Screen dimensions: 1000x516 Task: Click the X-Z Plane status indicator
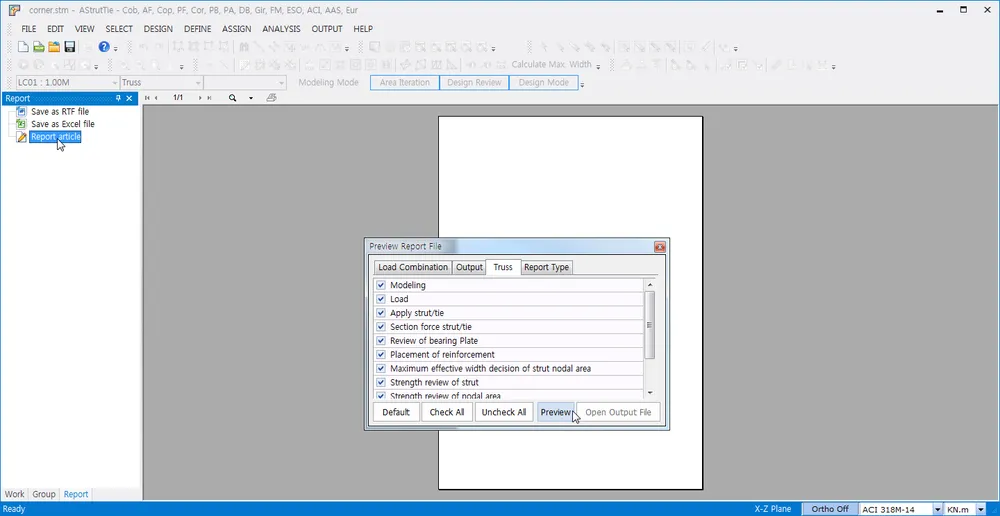[x=773, y=509]
